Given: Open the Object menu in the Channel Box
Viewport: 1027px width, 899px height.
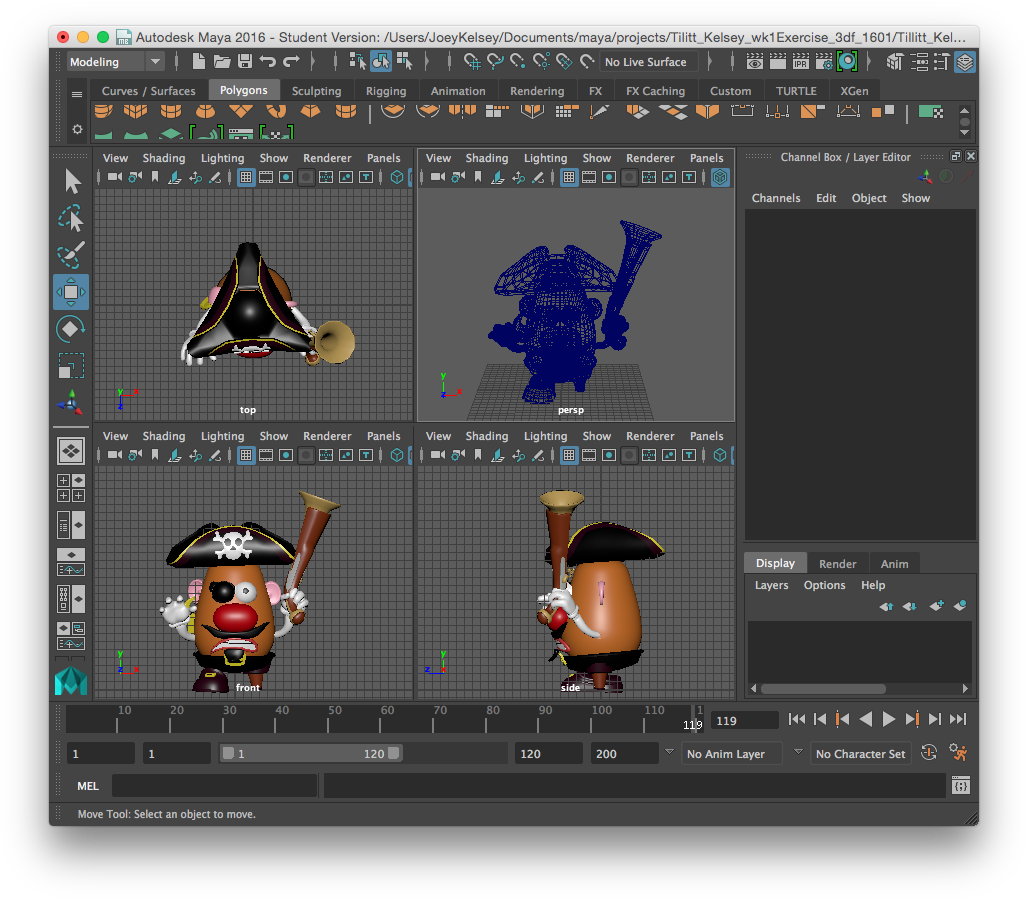Looking at the screenshot, I should pos(868,198).
